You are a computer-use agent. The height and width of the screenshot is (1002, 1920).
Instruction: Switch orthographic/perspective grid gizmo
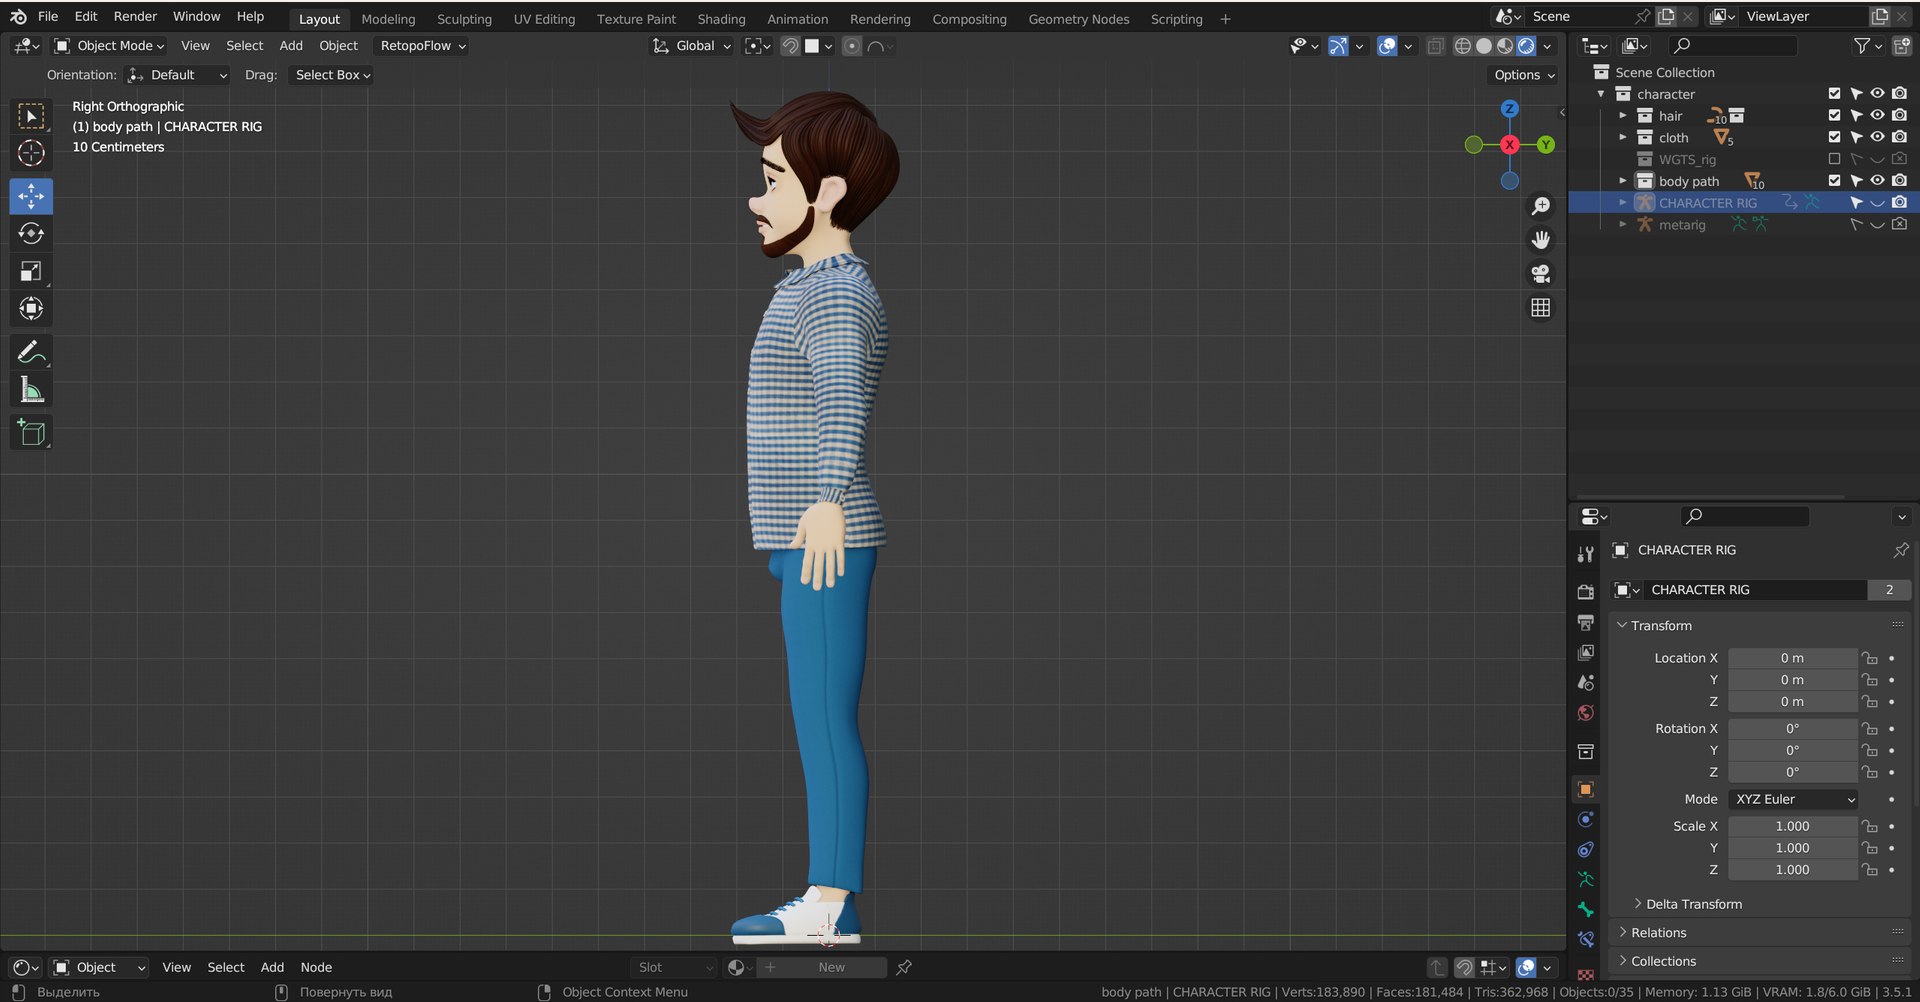click(x=1541, y=308)
